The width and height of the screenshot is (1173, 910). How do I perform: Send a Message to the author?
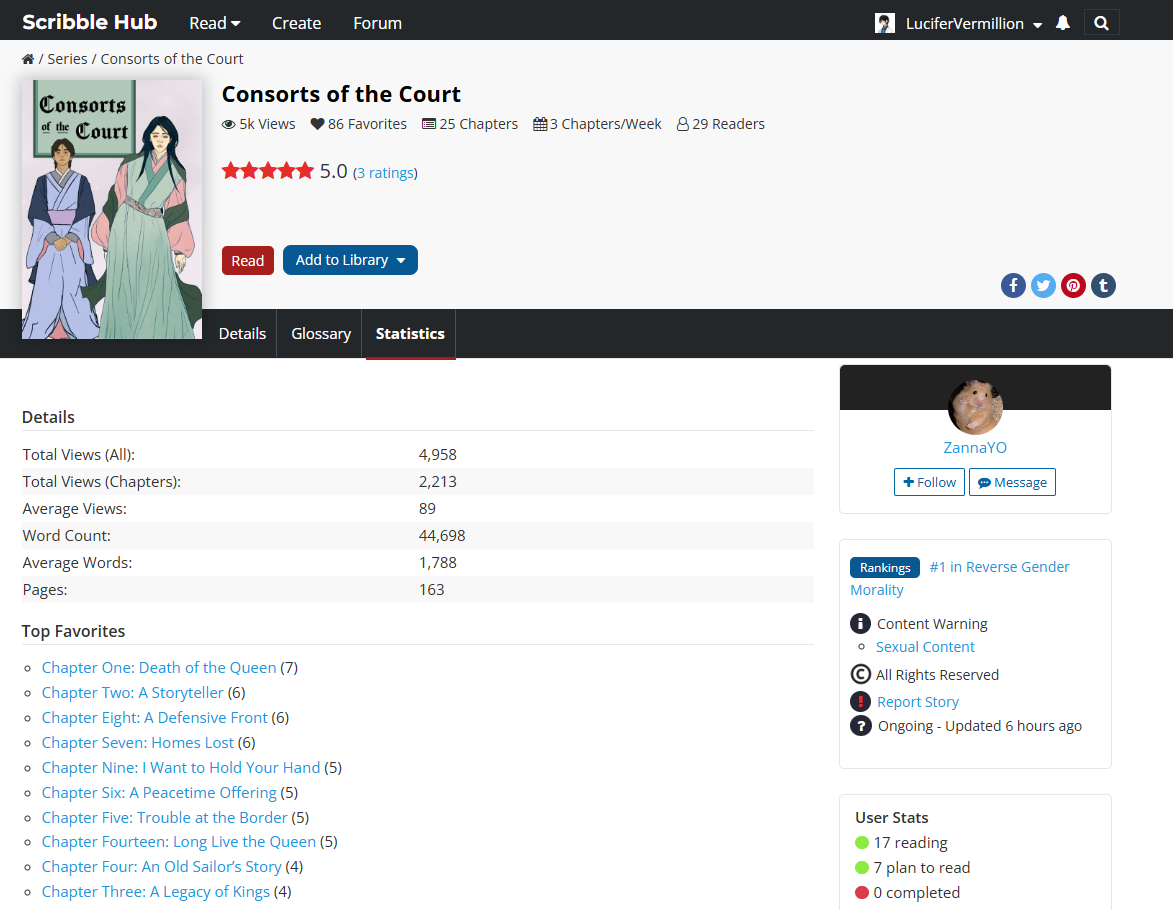click(1012, 482)
